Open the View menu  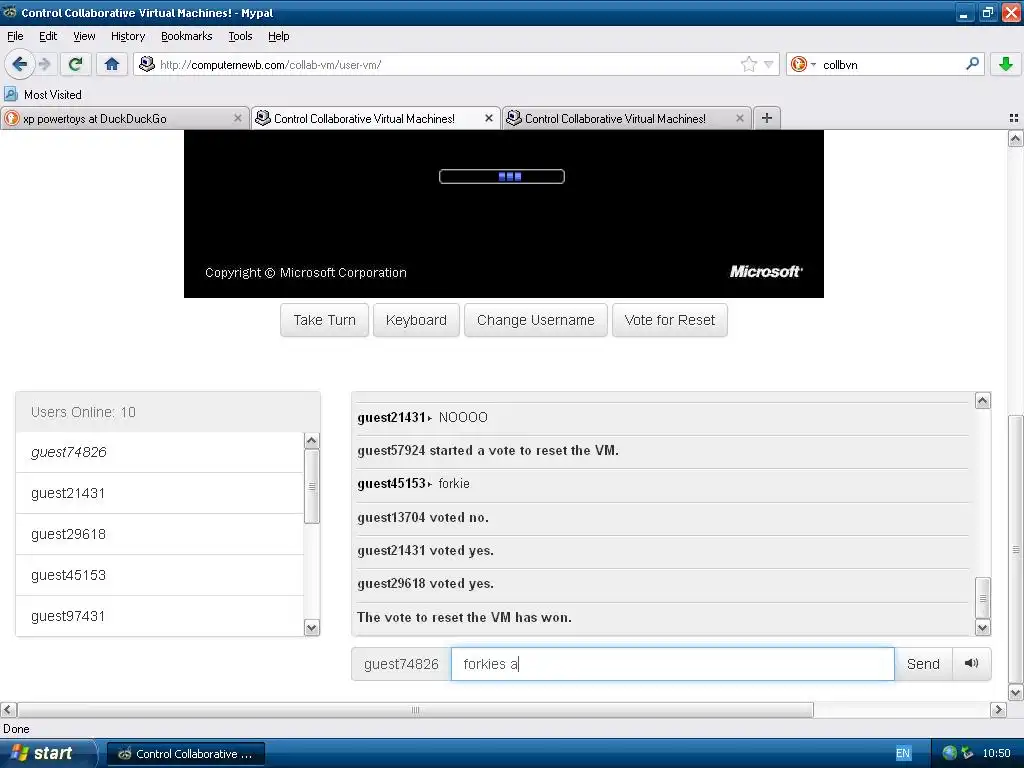point(84,36)
